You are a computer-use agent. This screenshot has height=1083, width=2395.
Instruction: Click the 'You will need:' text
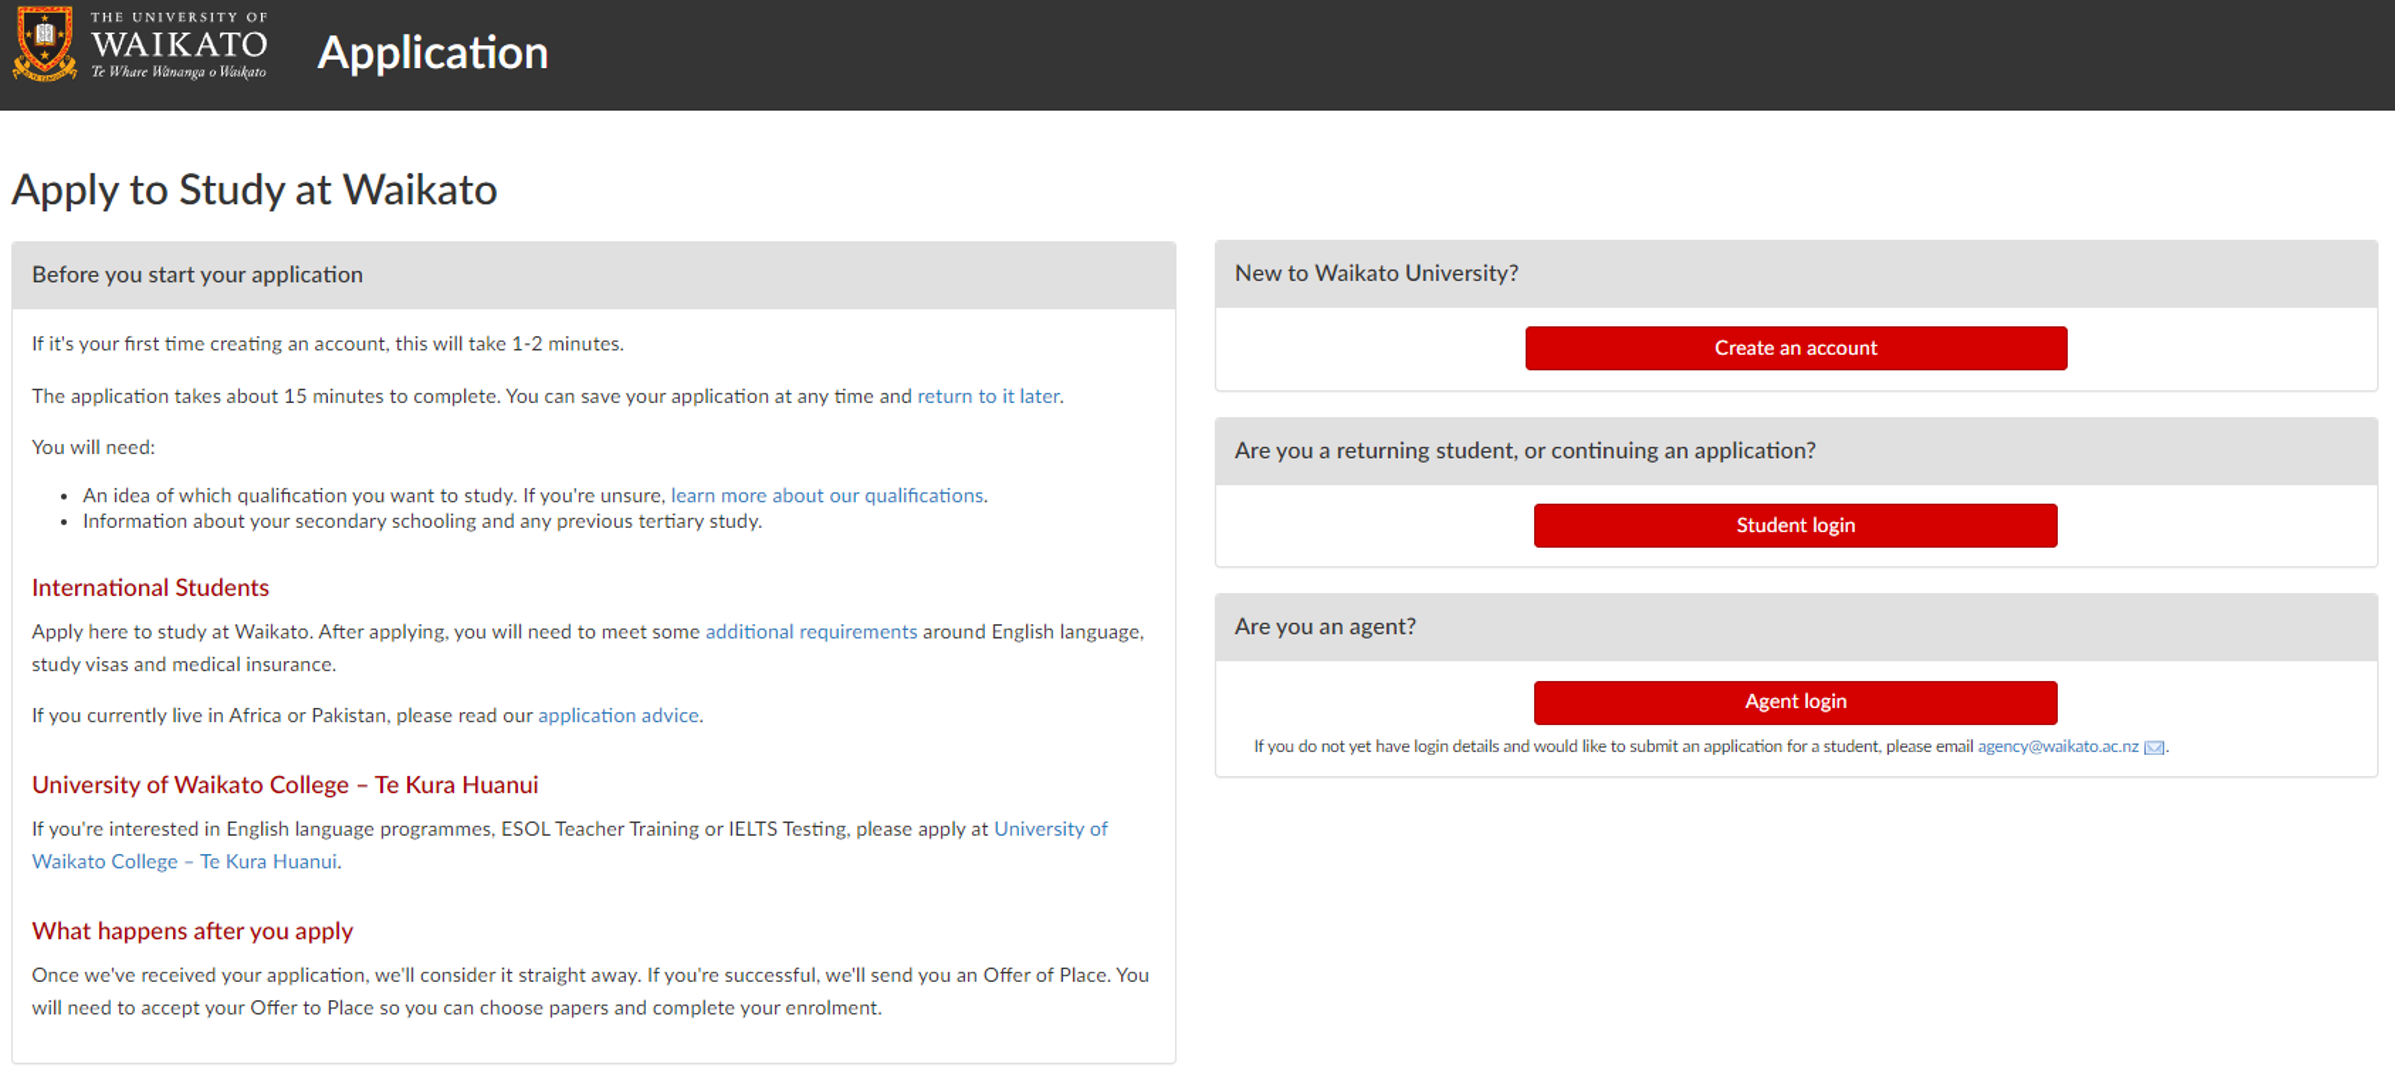(x=93, y=447)
